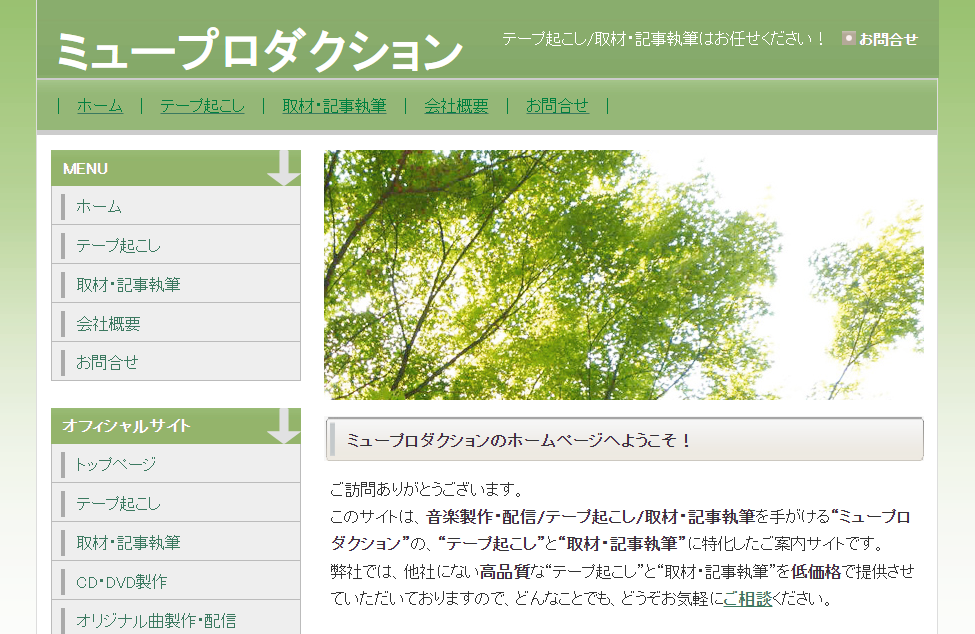Viewport: 975px width, 634px height.
Task: Select ホーム in the MENU sidebar
Action: point(99,207)
